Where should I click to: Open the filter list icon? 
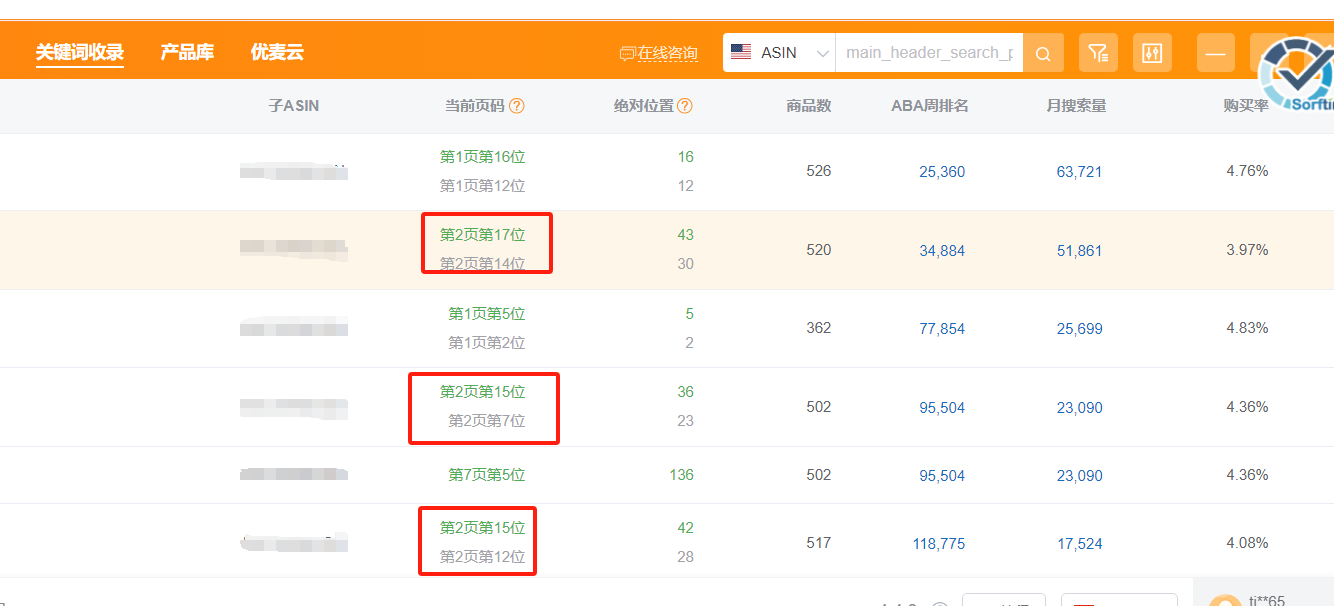click(1098, 53)
